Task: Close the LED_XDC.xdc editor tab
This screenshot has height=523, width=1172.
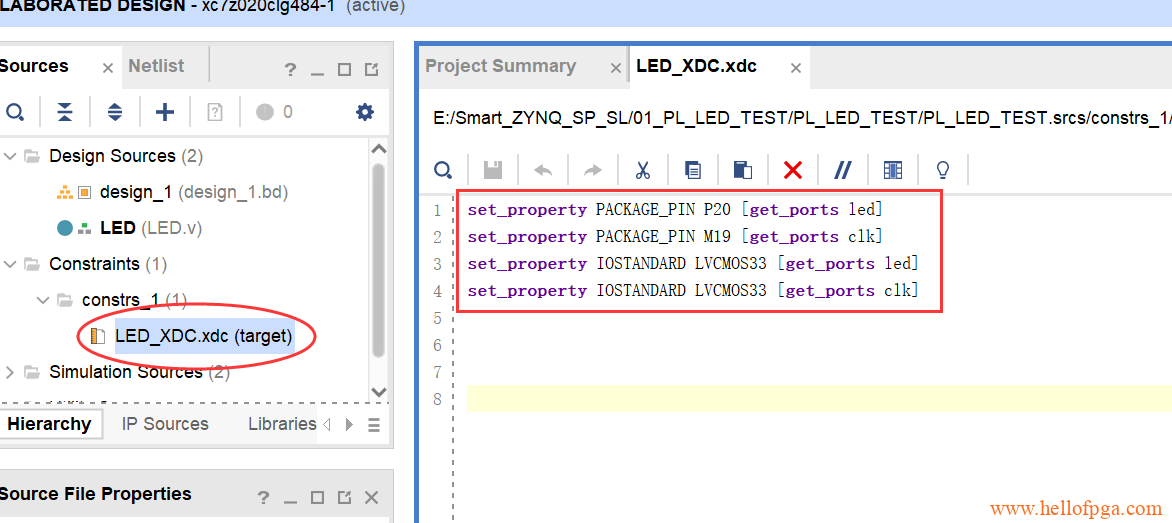Action: (x=796, y=68)
